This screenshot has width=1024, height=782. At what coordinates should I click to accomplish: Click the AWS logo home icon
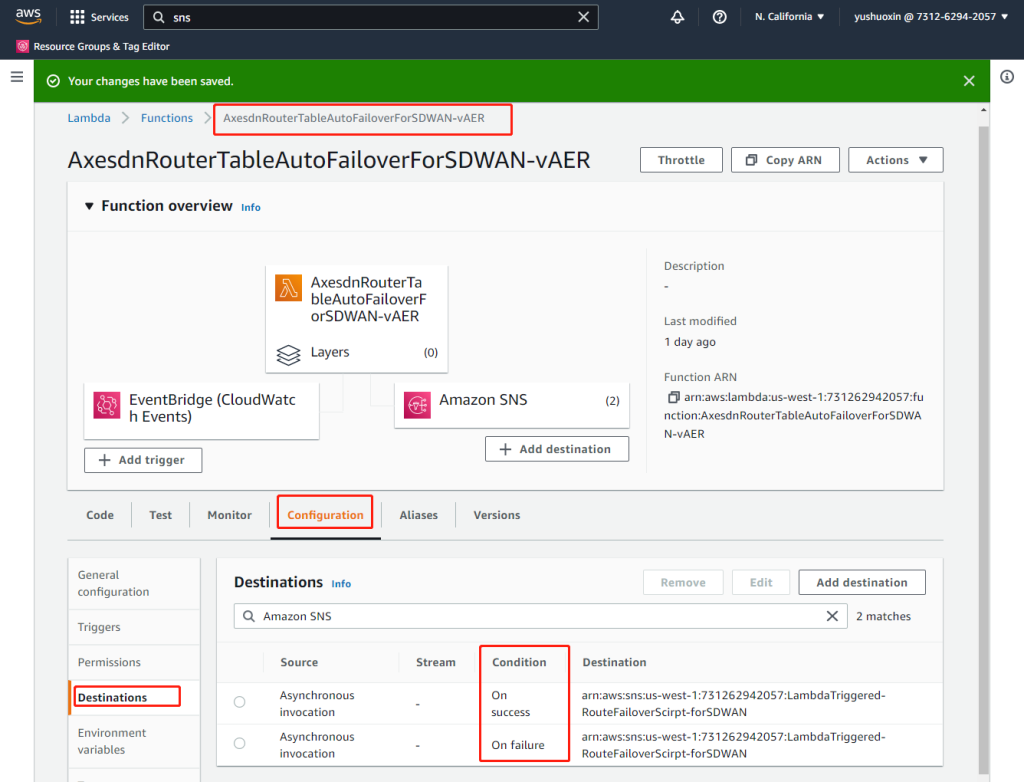(28, 17)
